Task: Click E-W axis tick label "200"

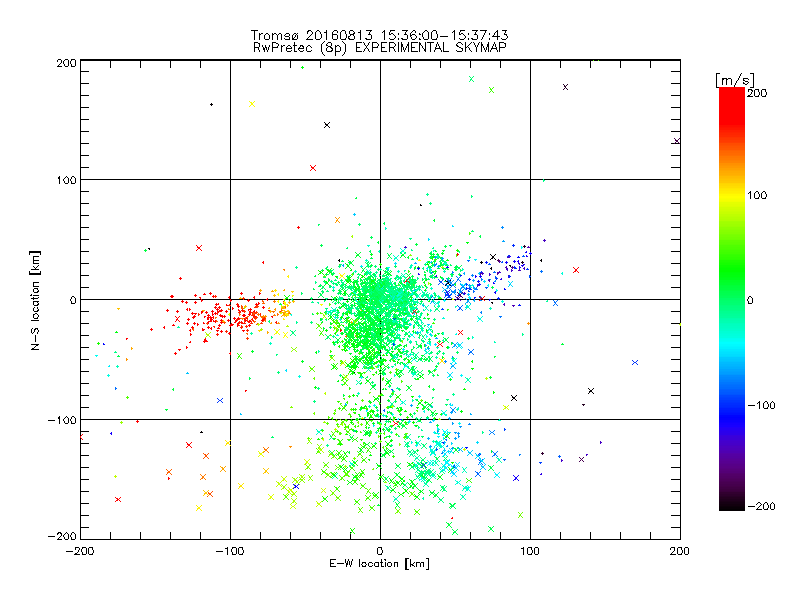Action: [x=680, y=551]
